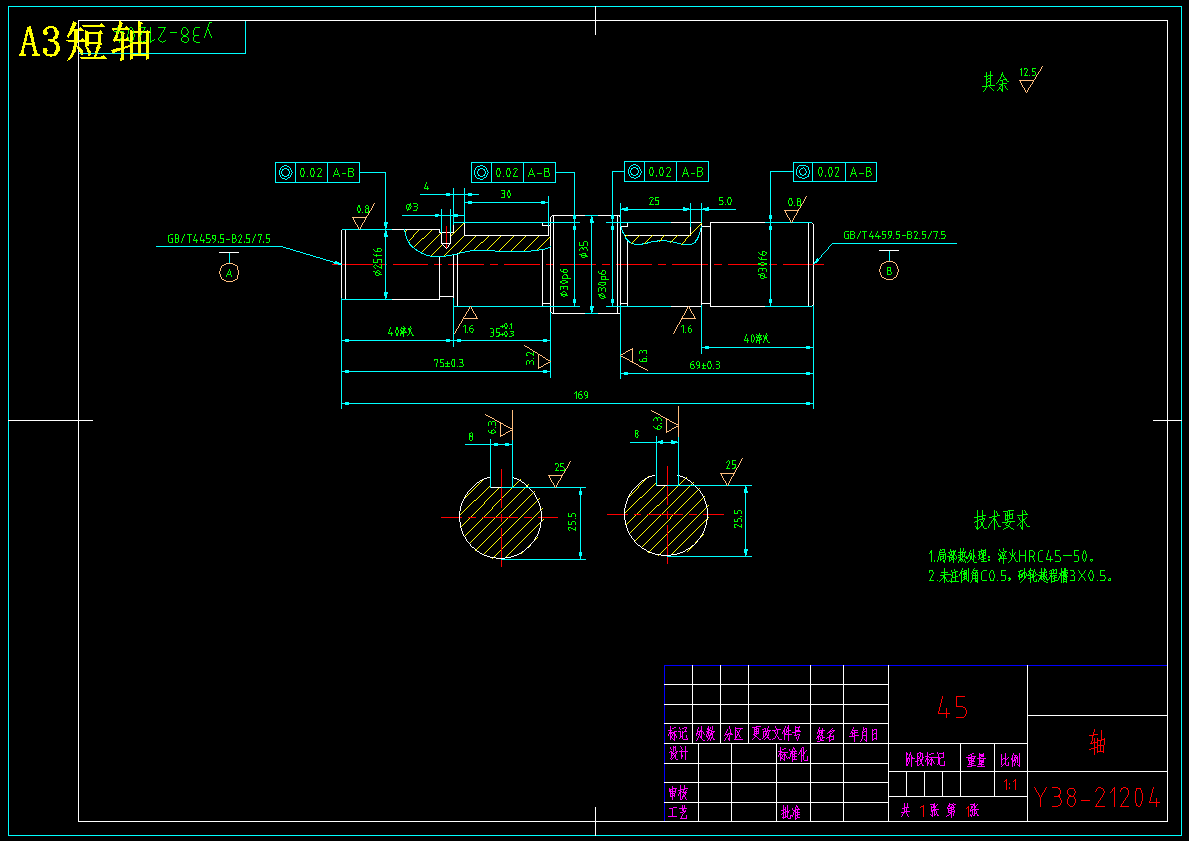This screenshot has width=1189, height=841.
Task: Click the "1:1" scale value
Action: tap(1010, 785)
